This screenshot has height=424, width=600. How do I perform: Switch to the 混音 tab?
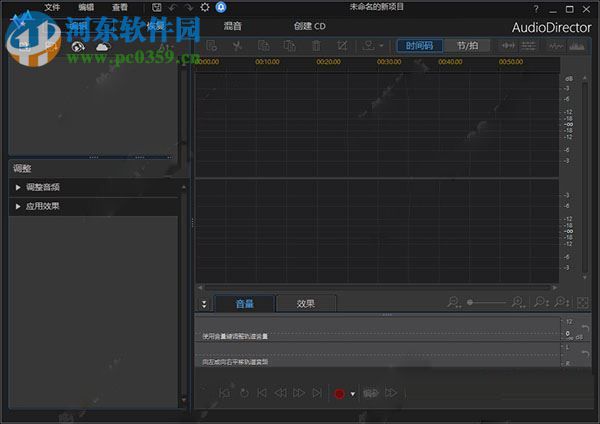pos(233,26)
